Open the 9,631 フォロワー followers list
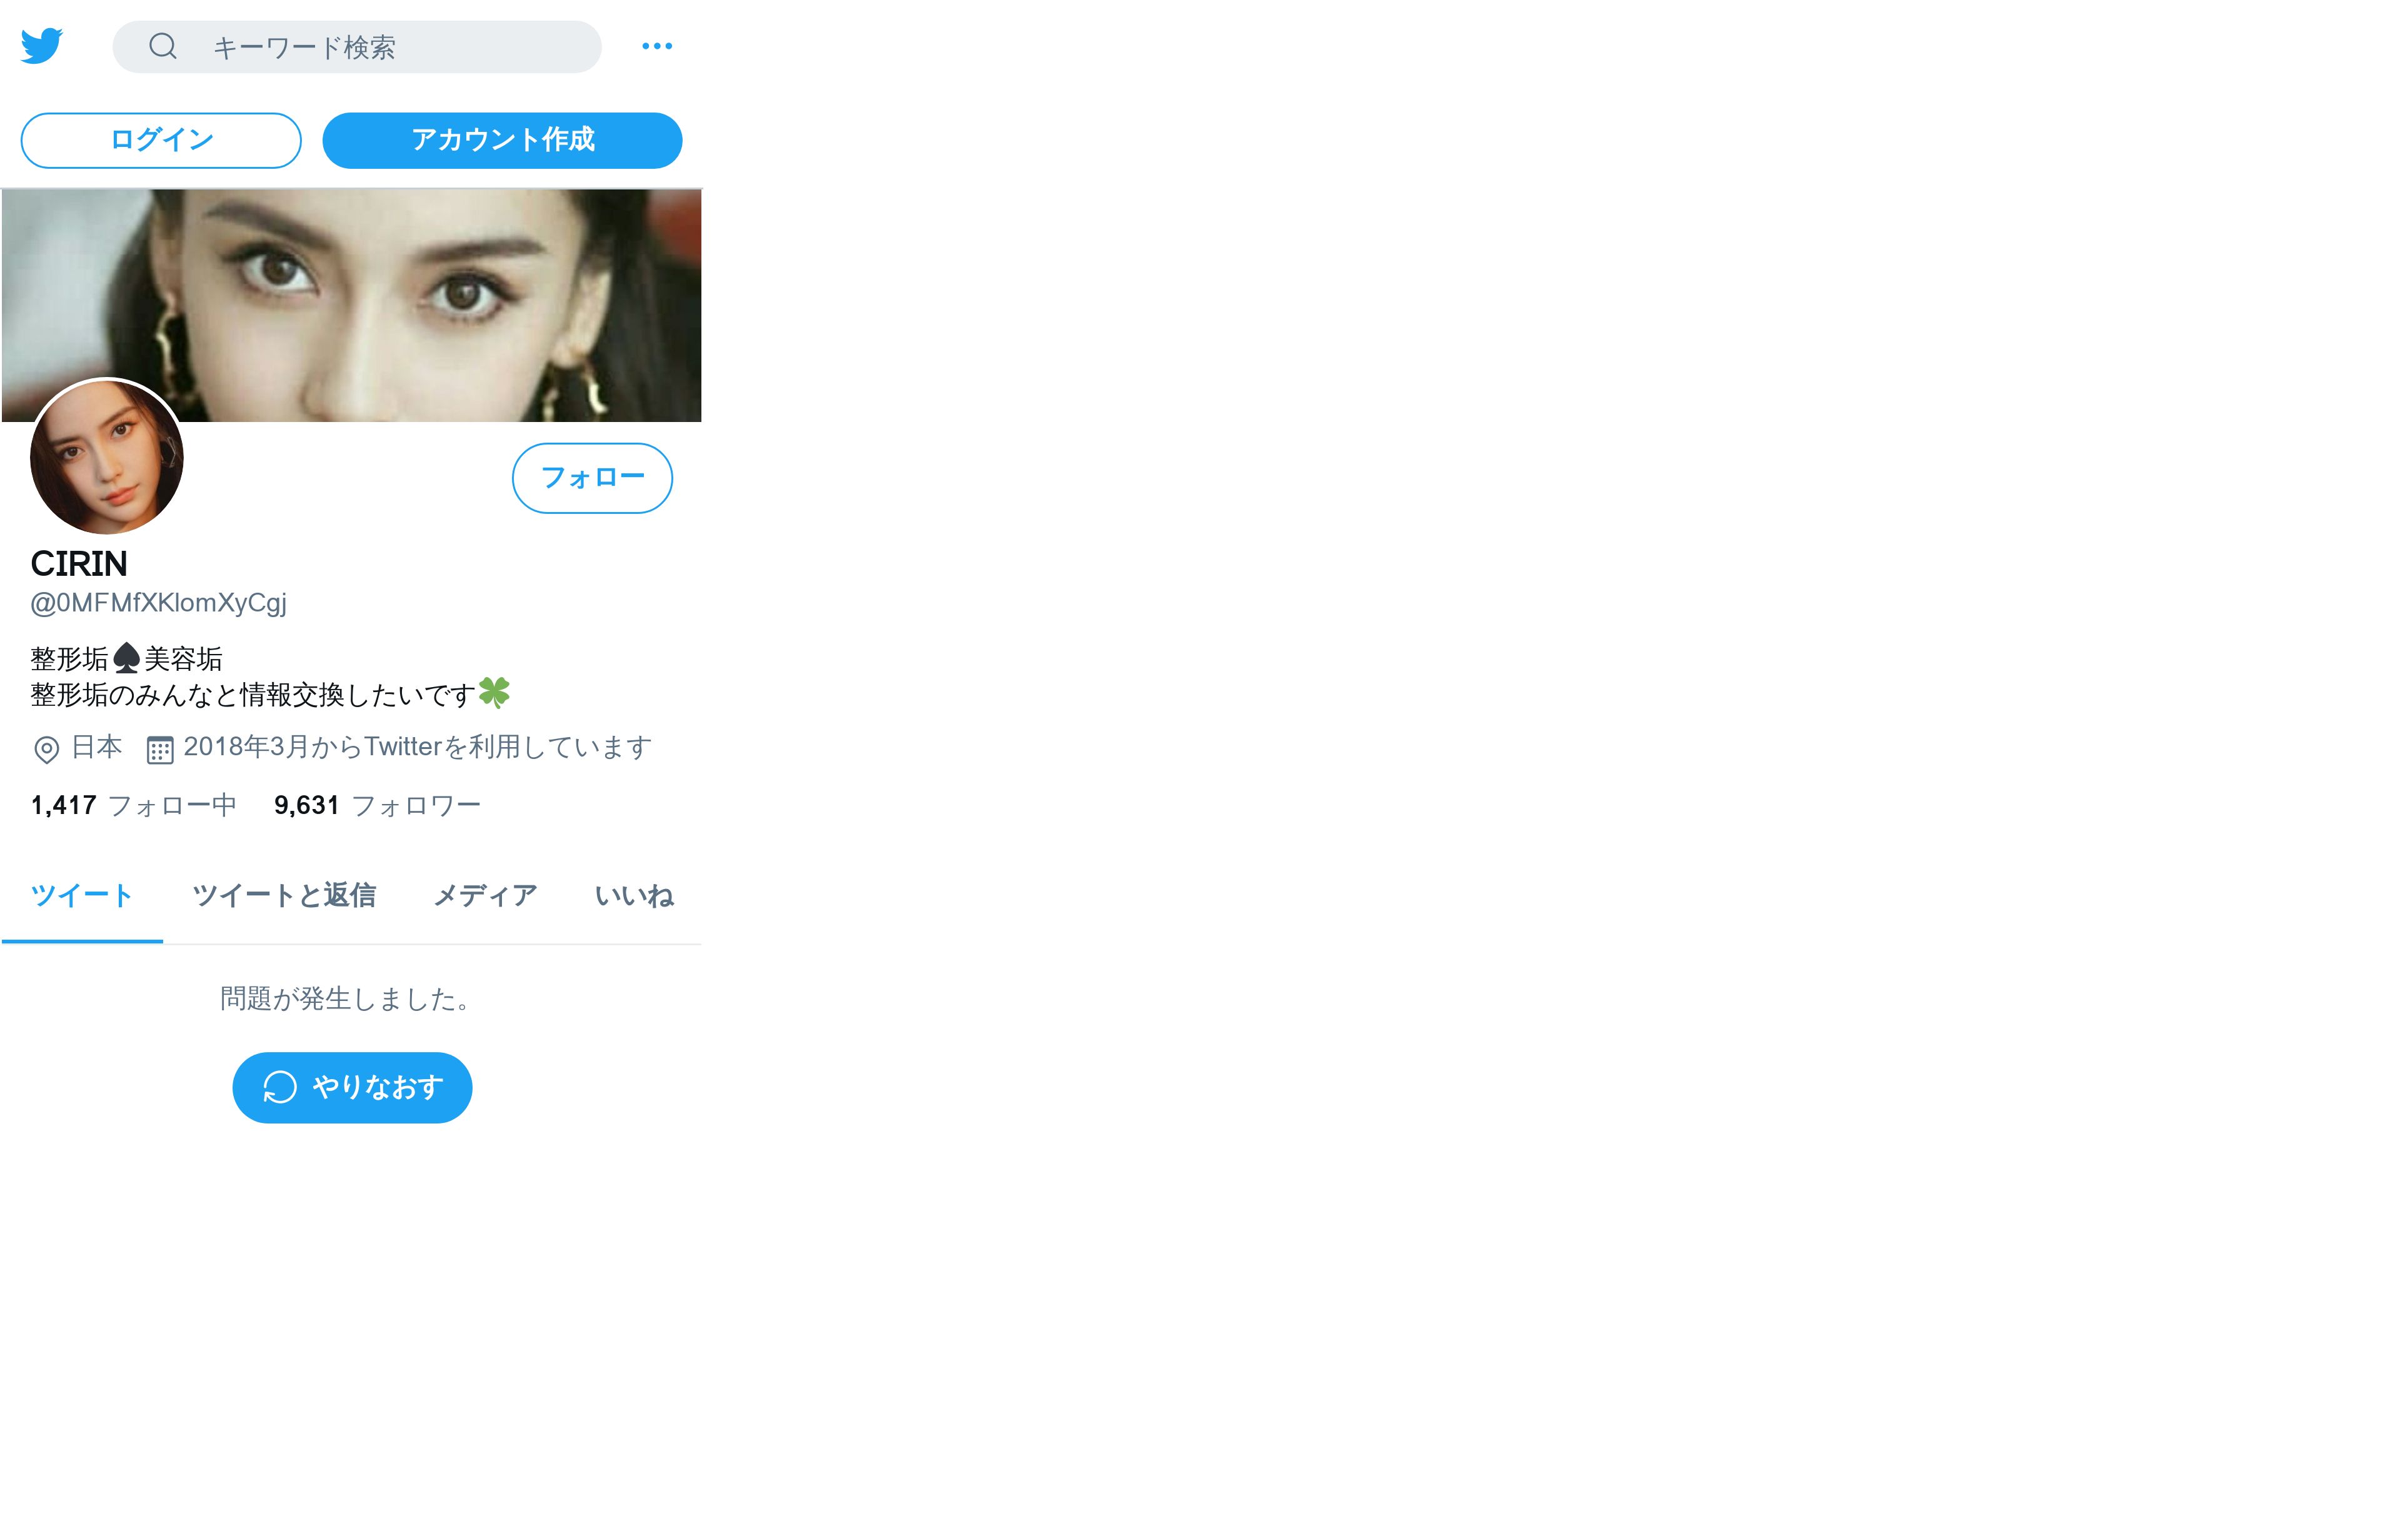This screenshot has height=1523, width=2408. [377, 805]
